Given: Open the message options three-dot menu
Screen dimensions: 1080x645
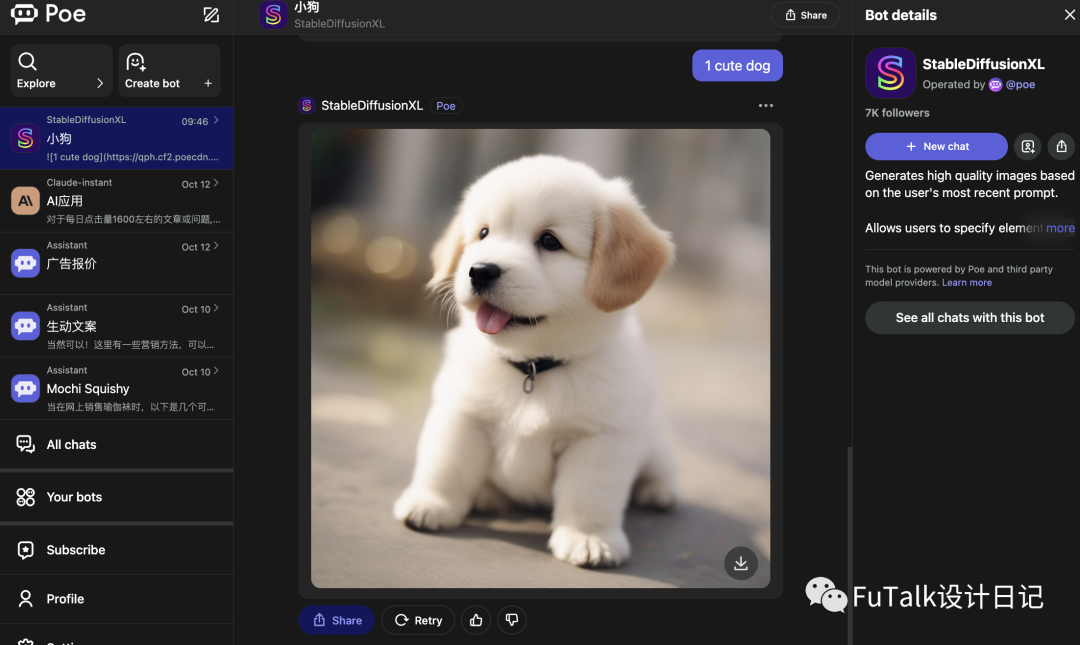Looking at the screenshot, I should coord(766,105).
